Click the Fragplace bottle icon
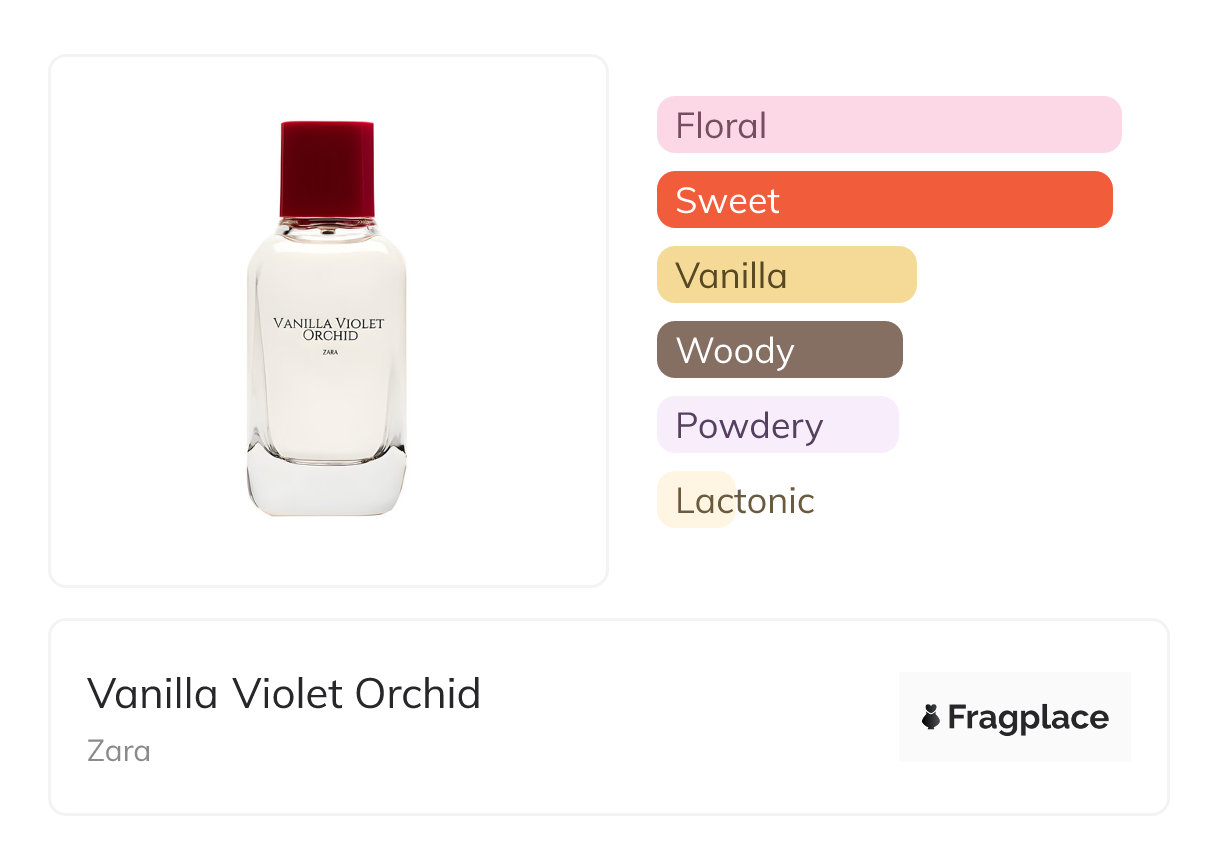 pyautogui.click(x=931, y=717)
